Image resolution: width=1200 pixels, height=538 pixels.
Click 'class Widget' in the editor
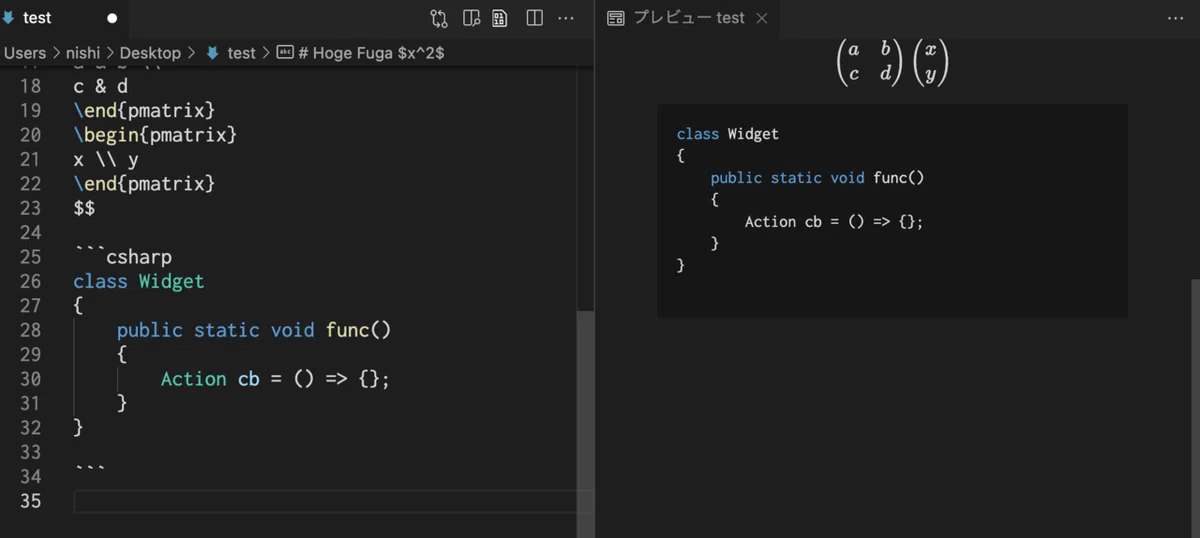[x=138, y=281]
